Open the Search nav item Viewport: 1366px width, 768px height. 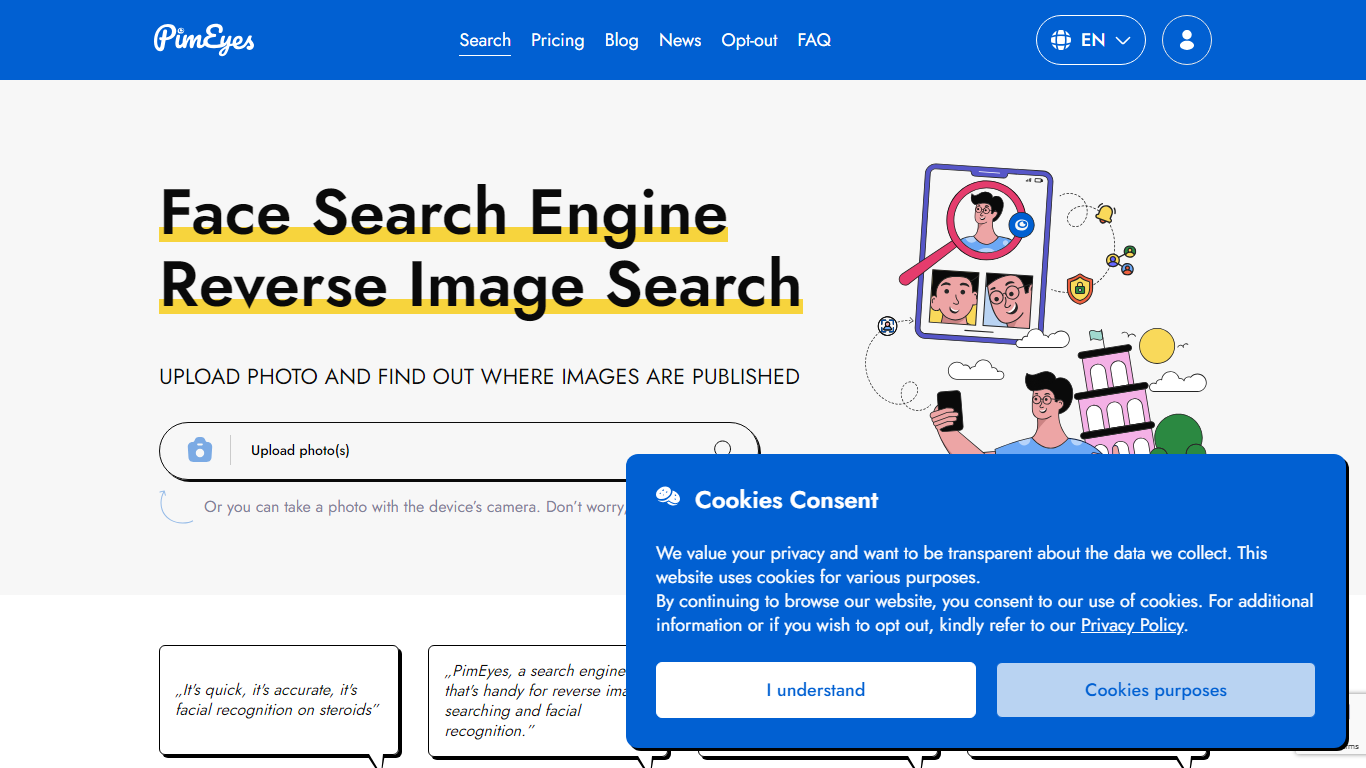(485, 40)
